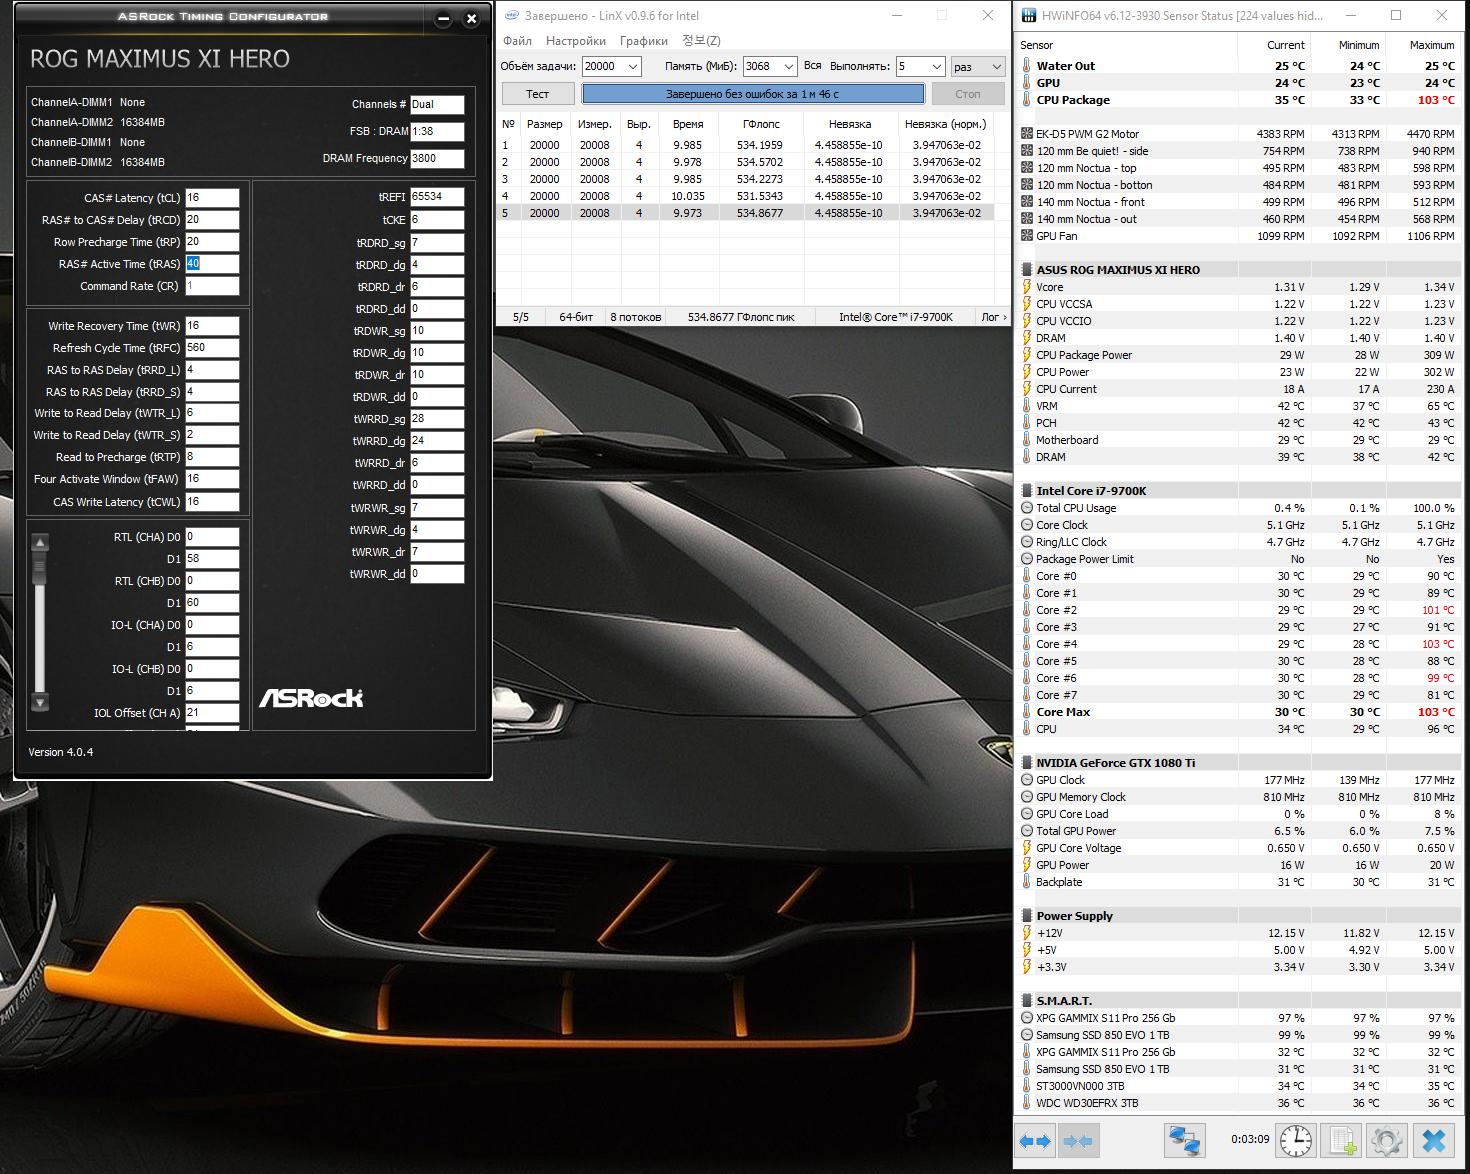Open HWiNFO settings via the gear icon
Viewport: 1470px width, 1174px height.
1386,1141
